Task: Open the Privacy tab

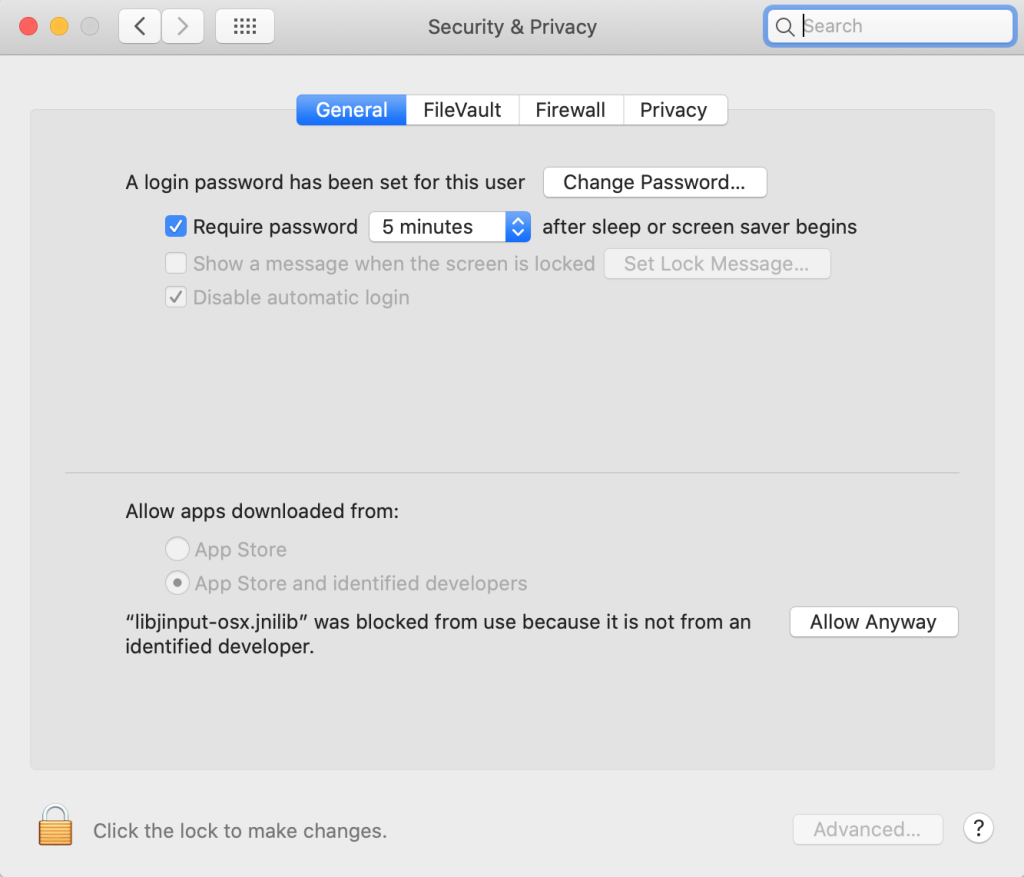Action: point(675,110)
